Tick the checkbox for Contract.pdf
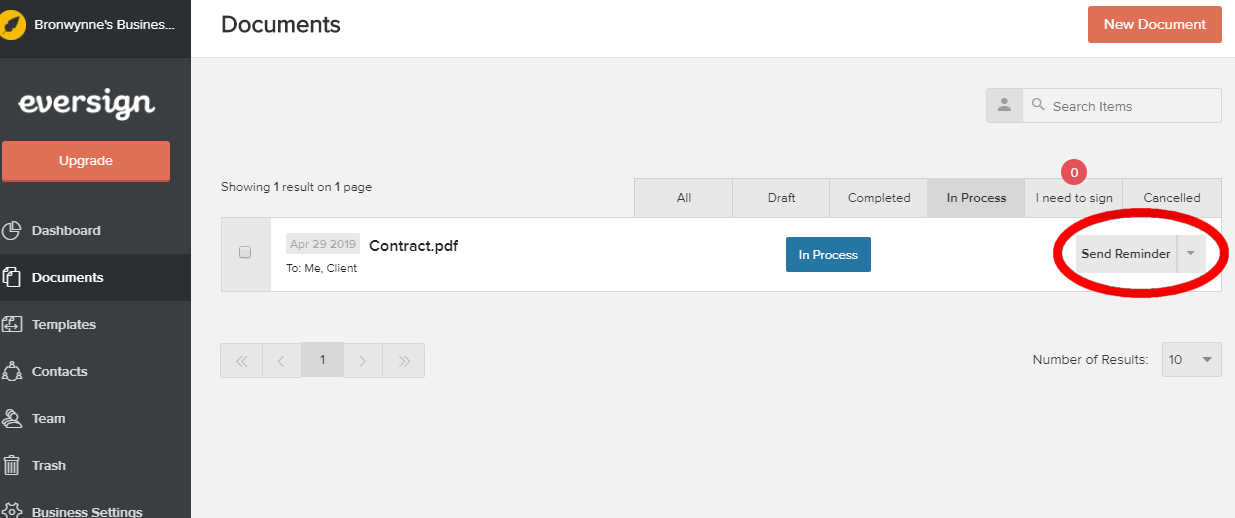Screen dimensions: 1235x518 coord(245,253)
